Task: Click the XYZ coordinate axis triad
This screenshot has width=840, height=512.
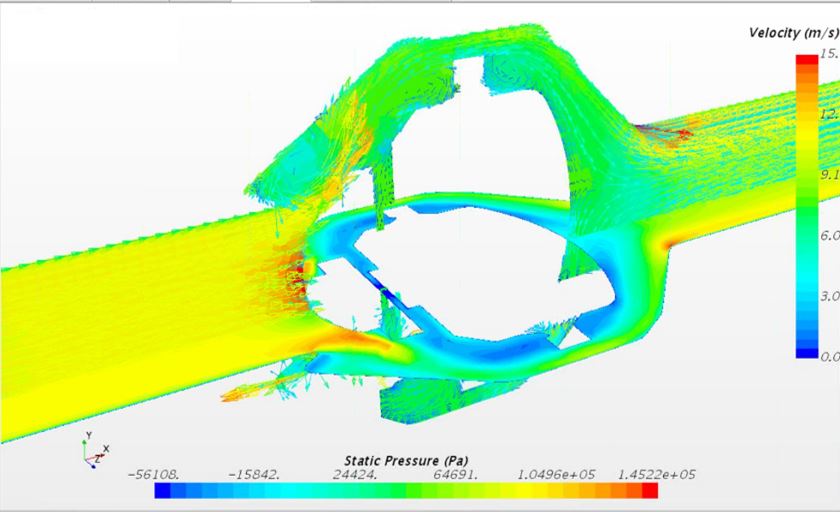Action: pos(95,450)
